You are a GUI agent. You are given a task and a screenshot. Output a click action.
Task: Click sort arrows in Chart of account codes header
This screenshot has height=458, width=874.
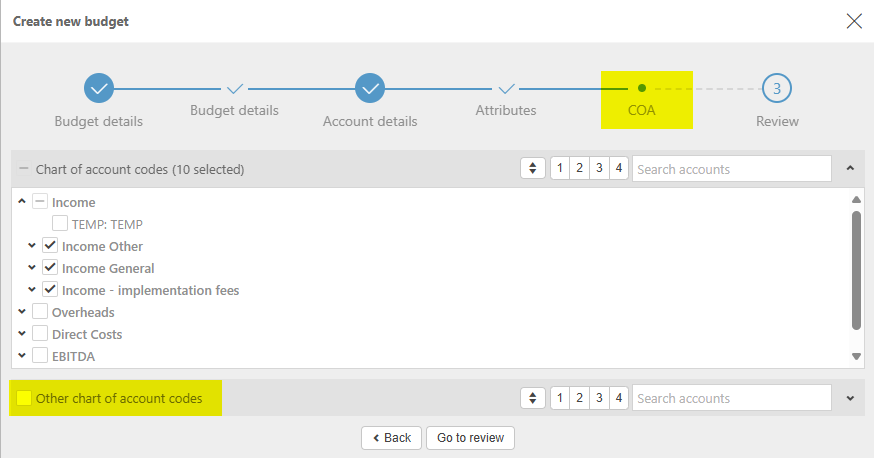pyautogui.click(x=533, y=169)
